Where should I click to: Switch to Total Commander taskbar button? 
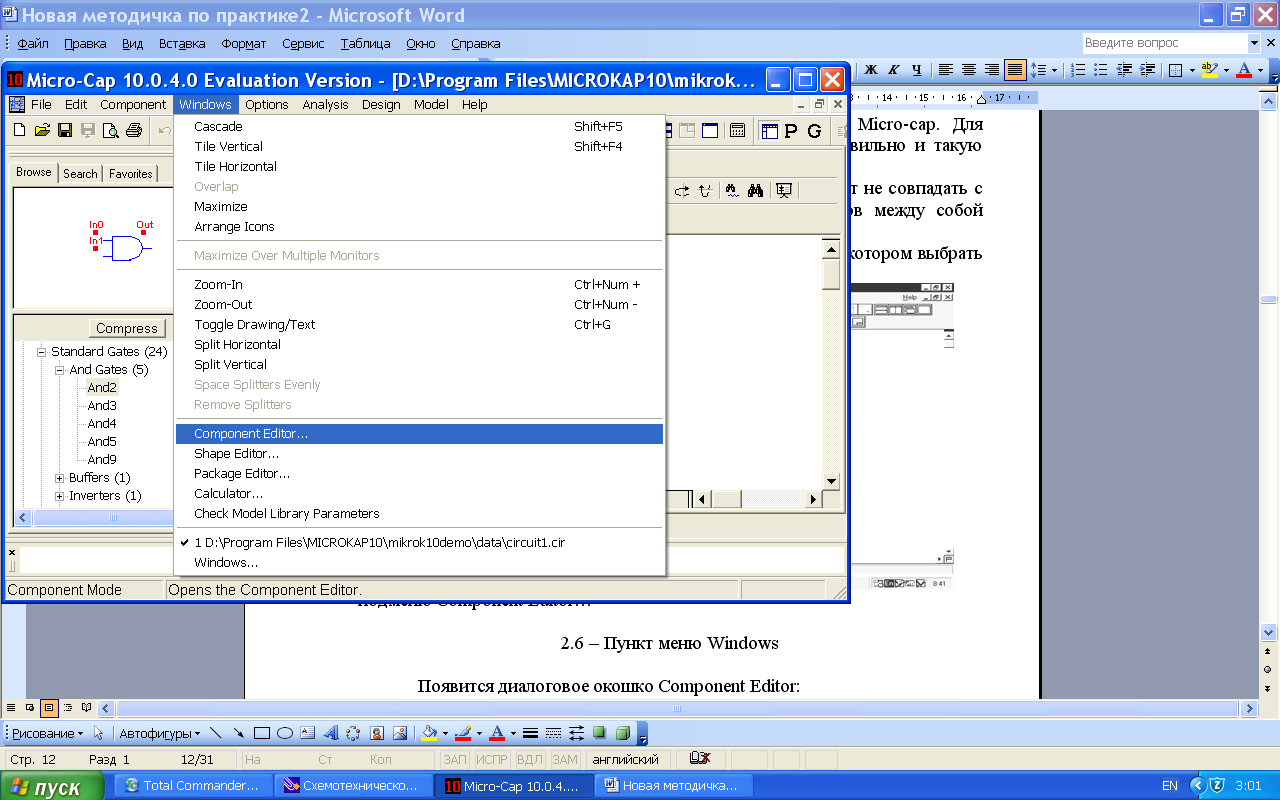click(194, 786)
